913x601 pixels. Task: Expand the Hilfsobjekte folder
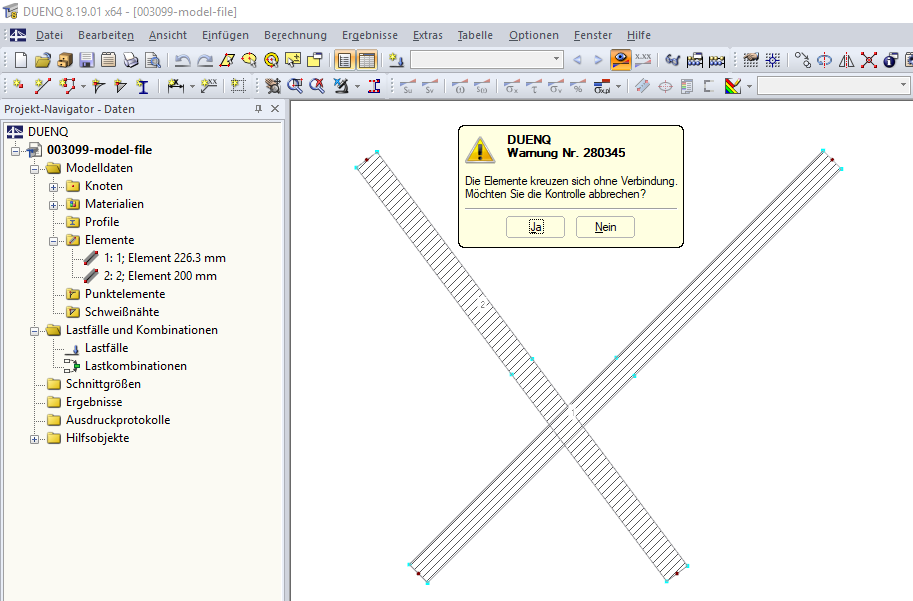[34, 439]
